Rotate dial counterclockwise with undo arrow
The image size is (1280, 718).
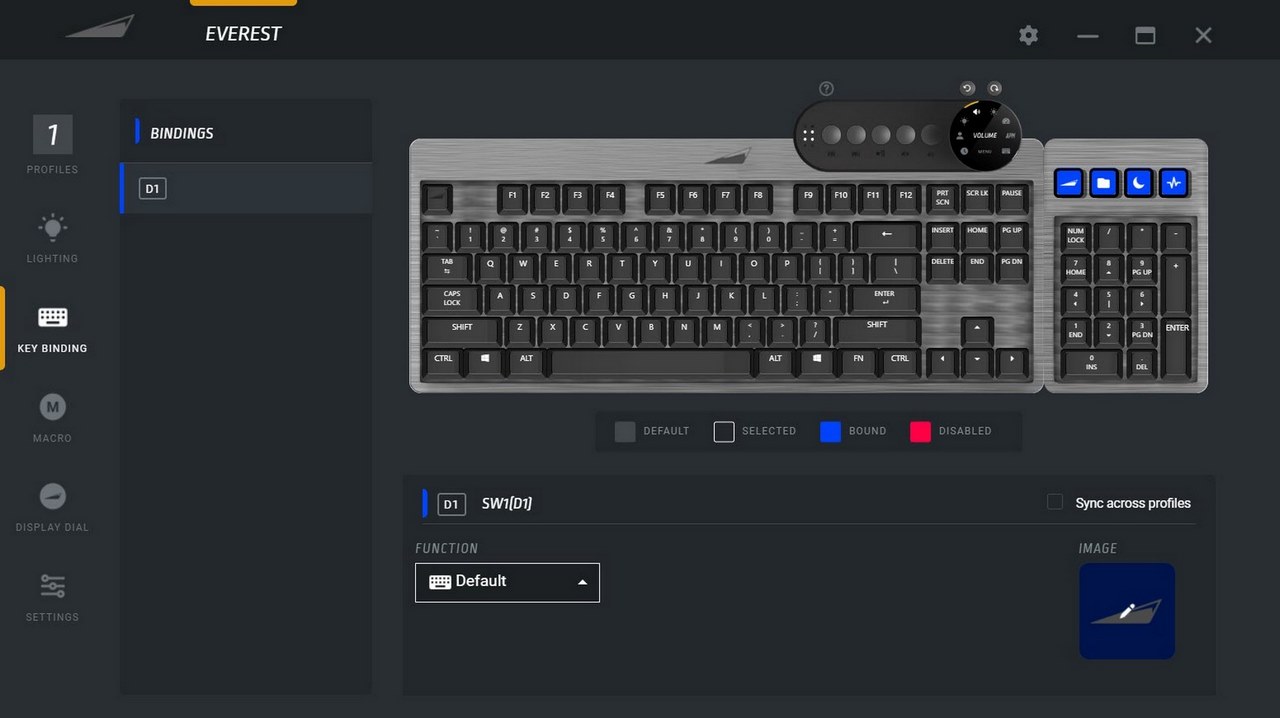[967, 89]
